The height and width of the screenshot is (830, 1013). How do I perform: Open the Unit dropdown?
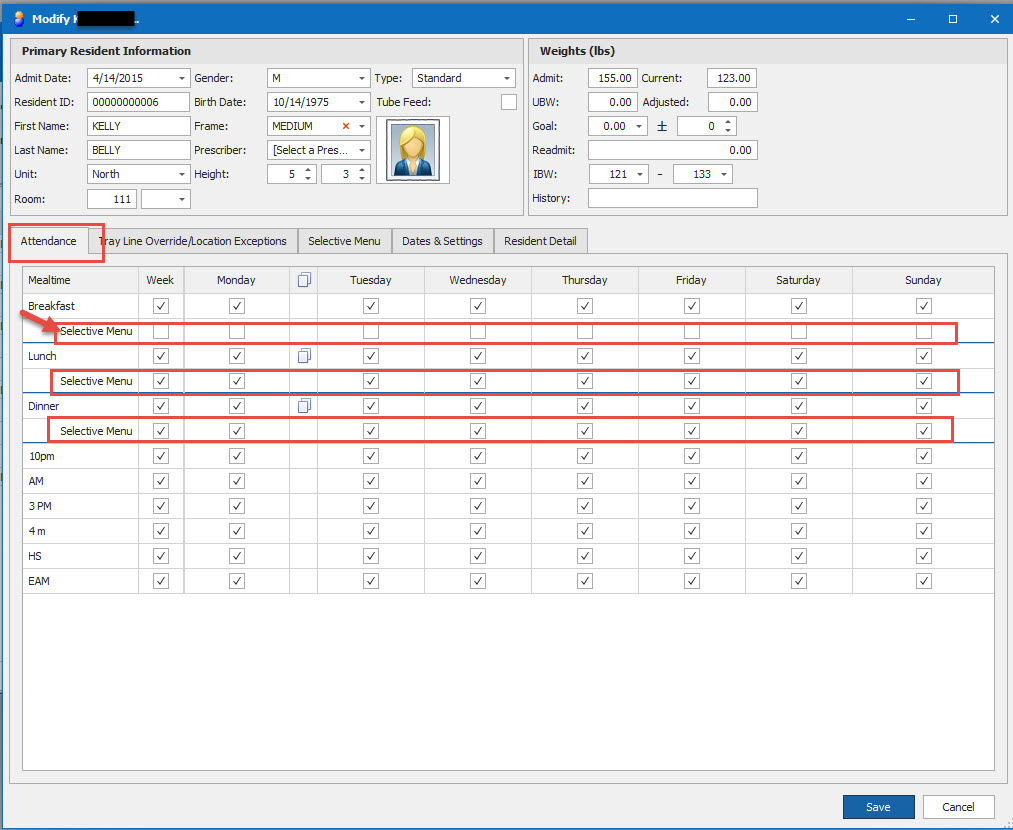(x=182, y=174)
